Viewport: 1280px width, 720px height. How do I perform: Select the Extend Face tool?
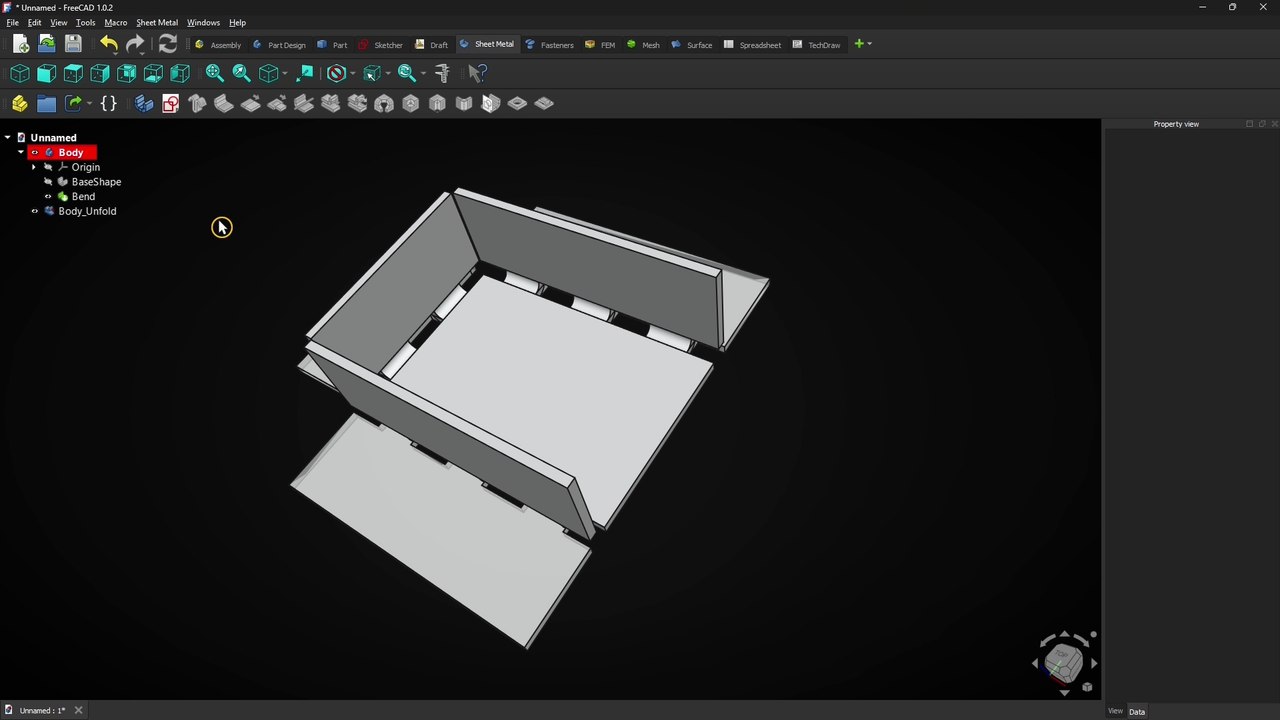[251, 103]
